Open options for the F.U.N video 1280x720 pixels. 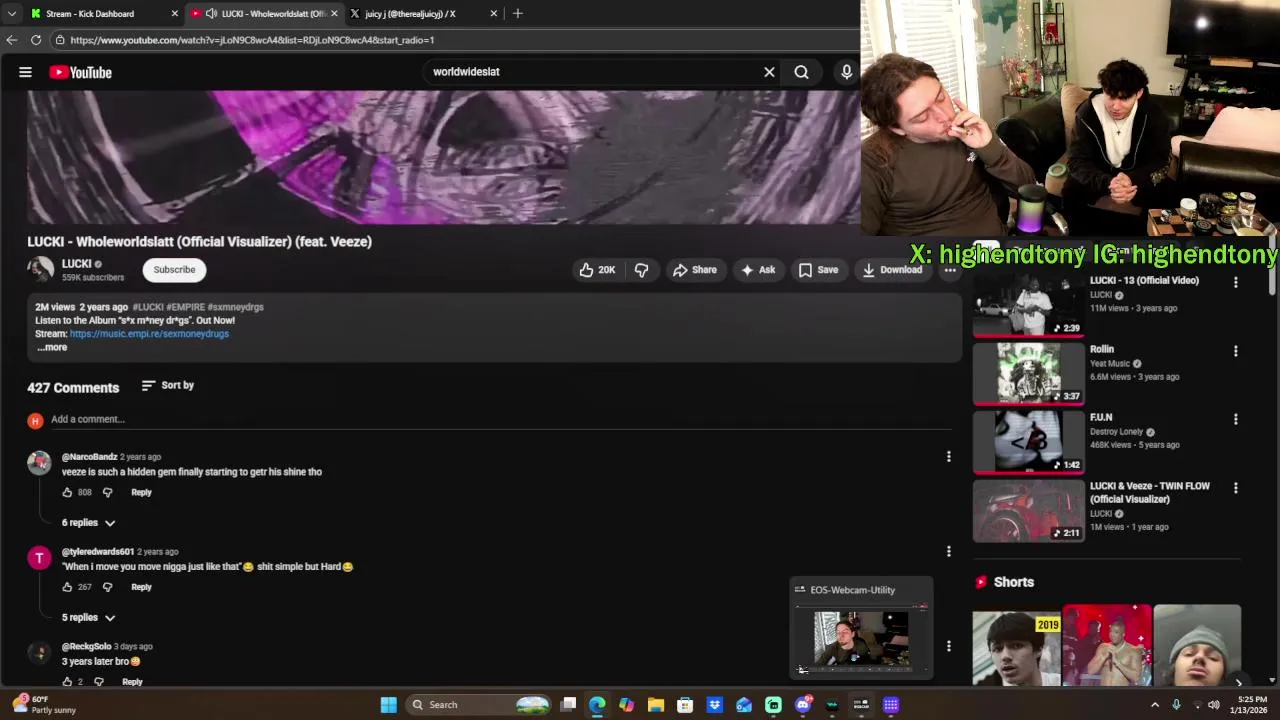pyautogui.click(x=1235, y=420)
